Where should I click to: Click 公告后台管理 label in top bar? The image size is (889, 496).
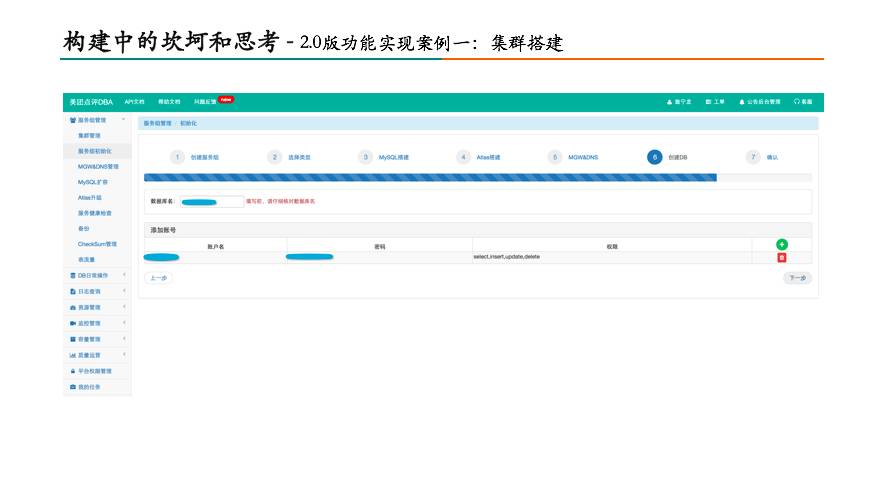(x=764, y=102)
